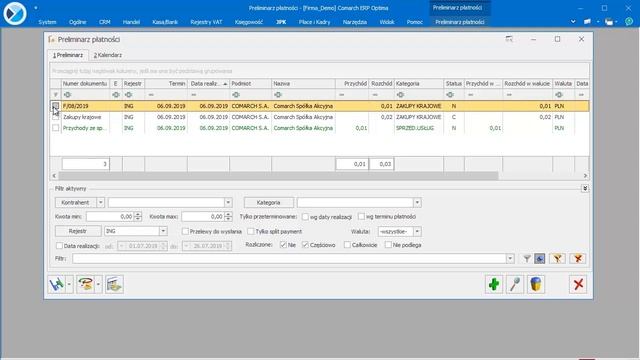Open the Rejestr ING dropdown

point(163,231)
